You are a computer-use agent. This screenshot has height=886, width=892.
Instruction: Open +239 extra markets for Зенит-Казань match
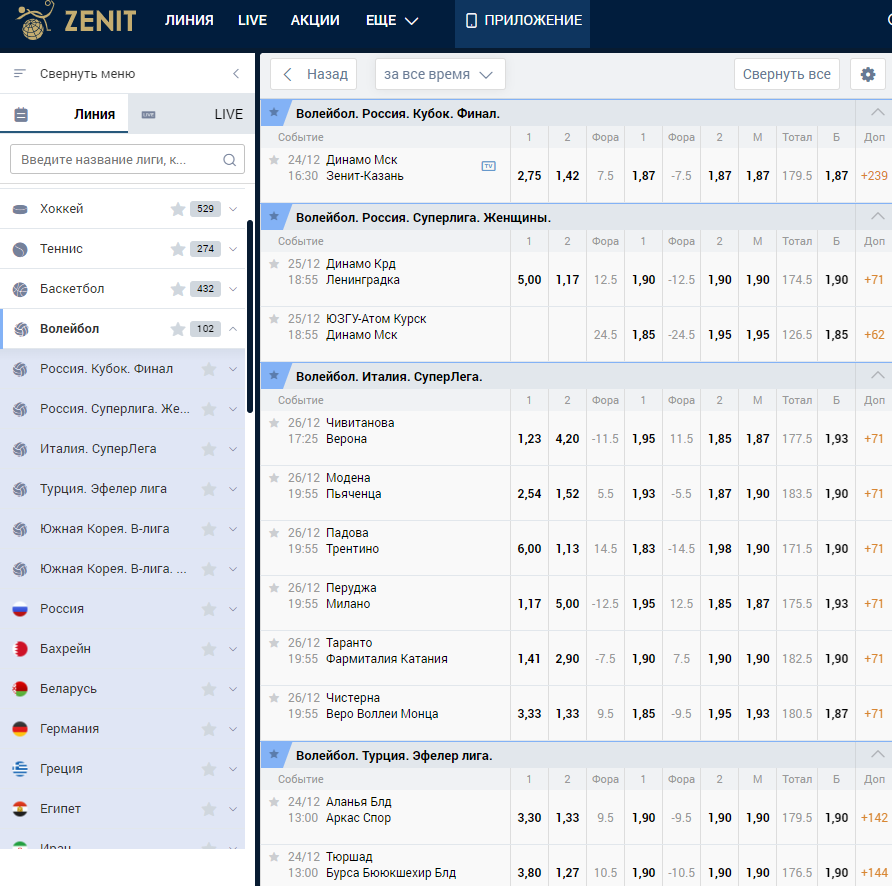(874, 176)
